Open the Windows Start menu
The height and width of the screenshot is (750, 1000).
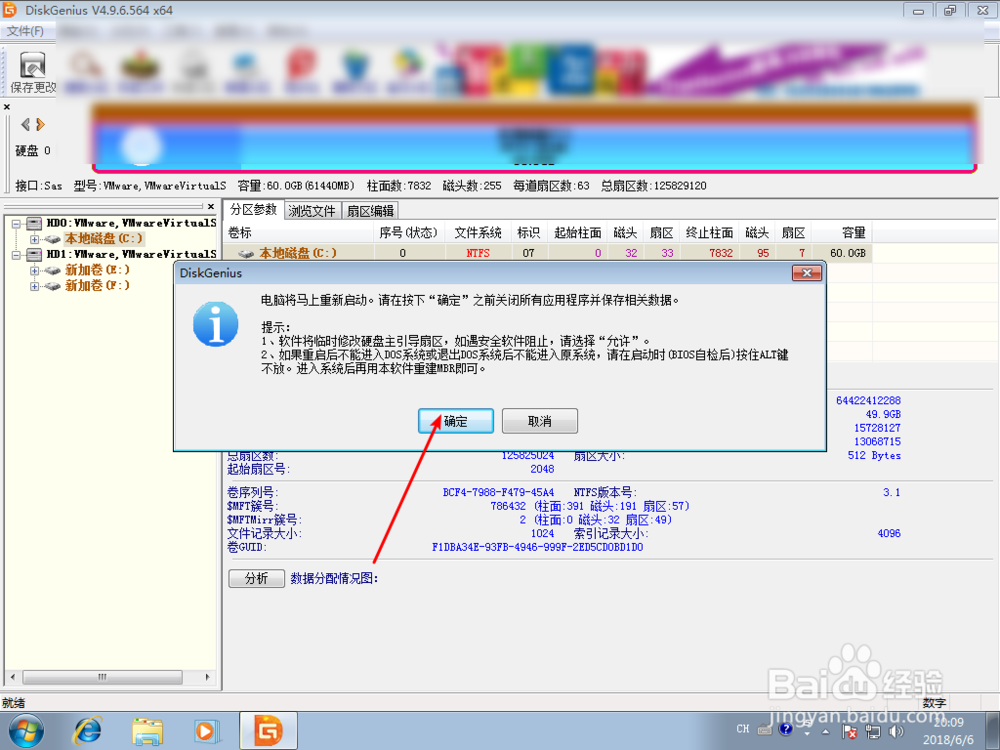[26, 731]
